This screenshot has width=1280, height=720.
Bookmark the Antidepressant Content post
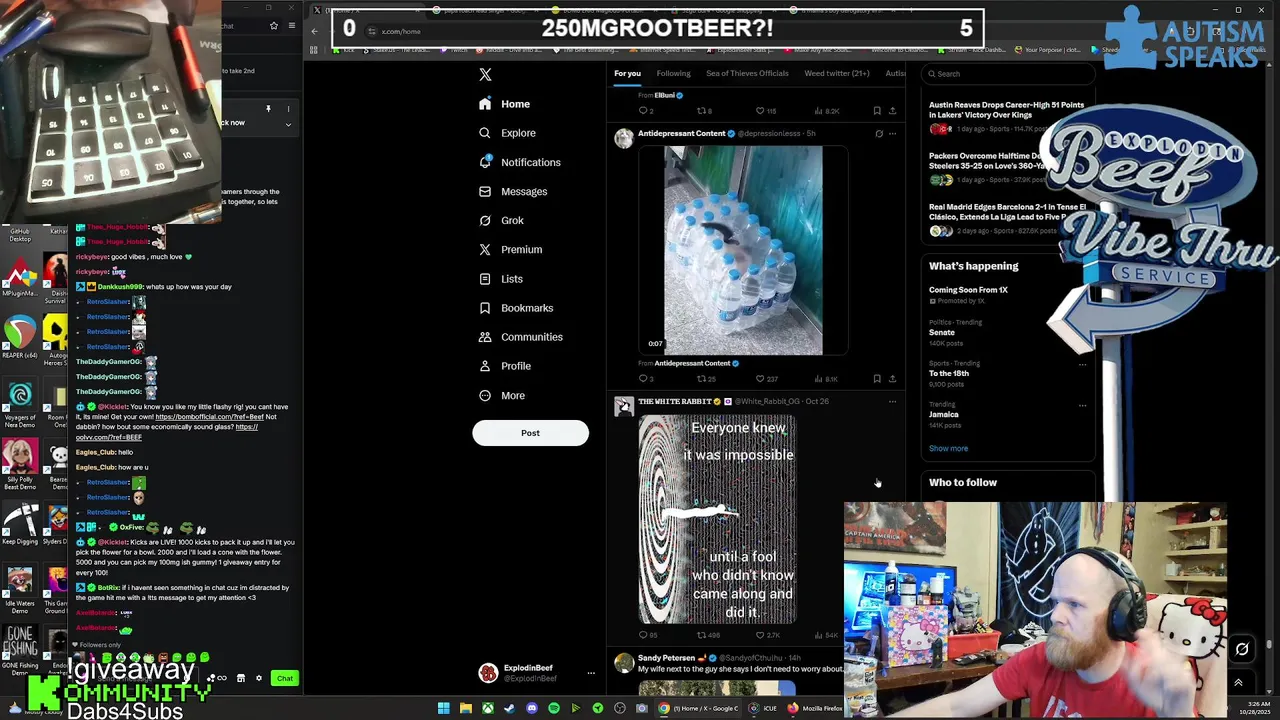point(877,379)
